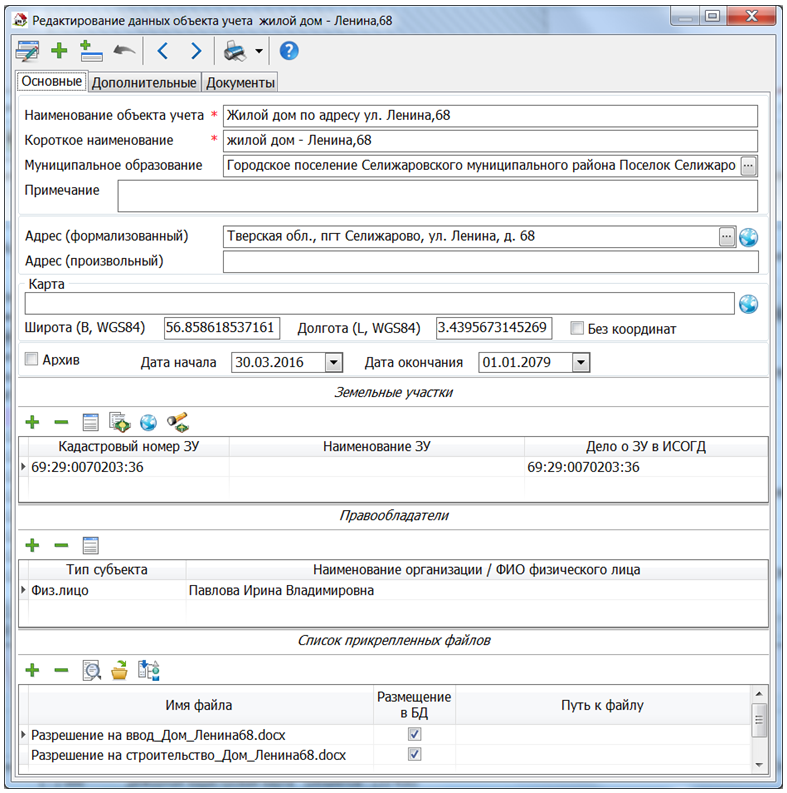
Task: Open the Дата окончания date dropdown
Action: 581,362
